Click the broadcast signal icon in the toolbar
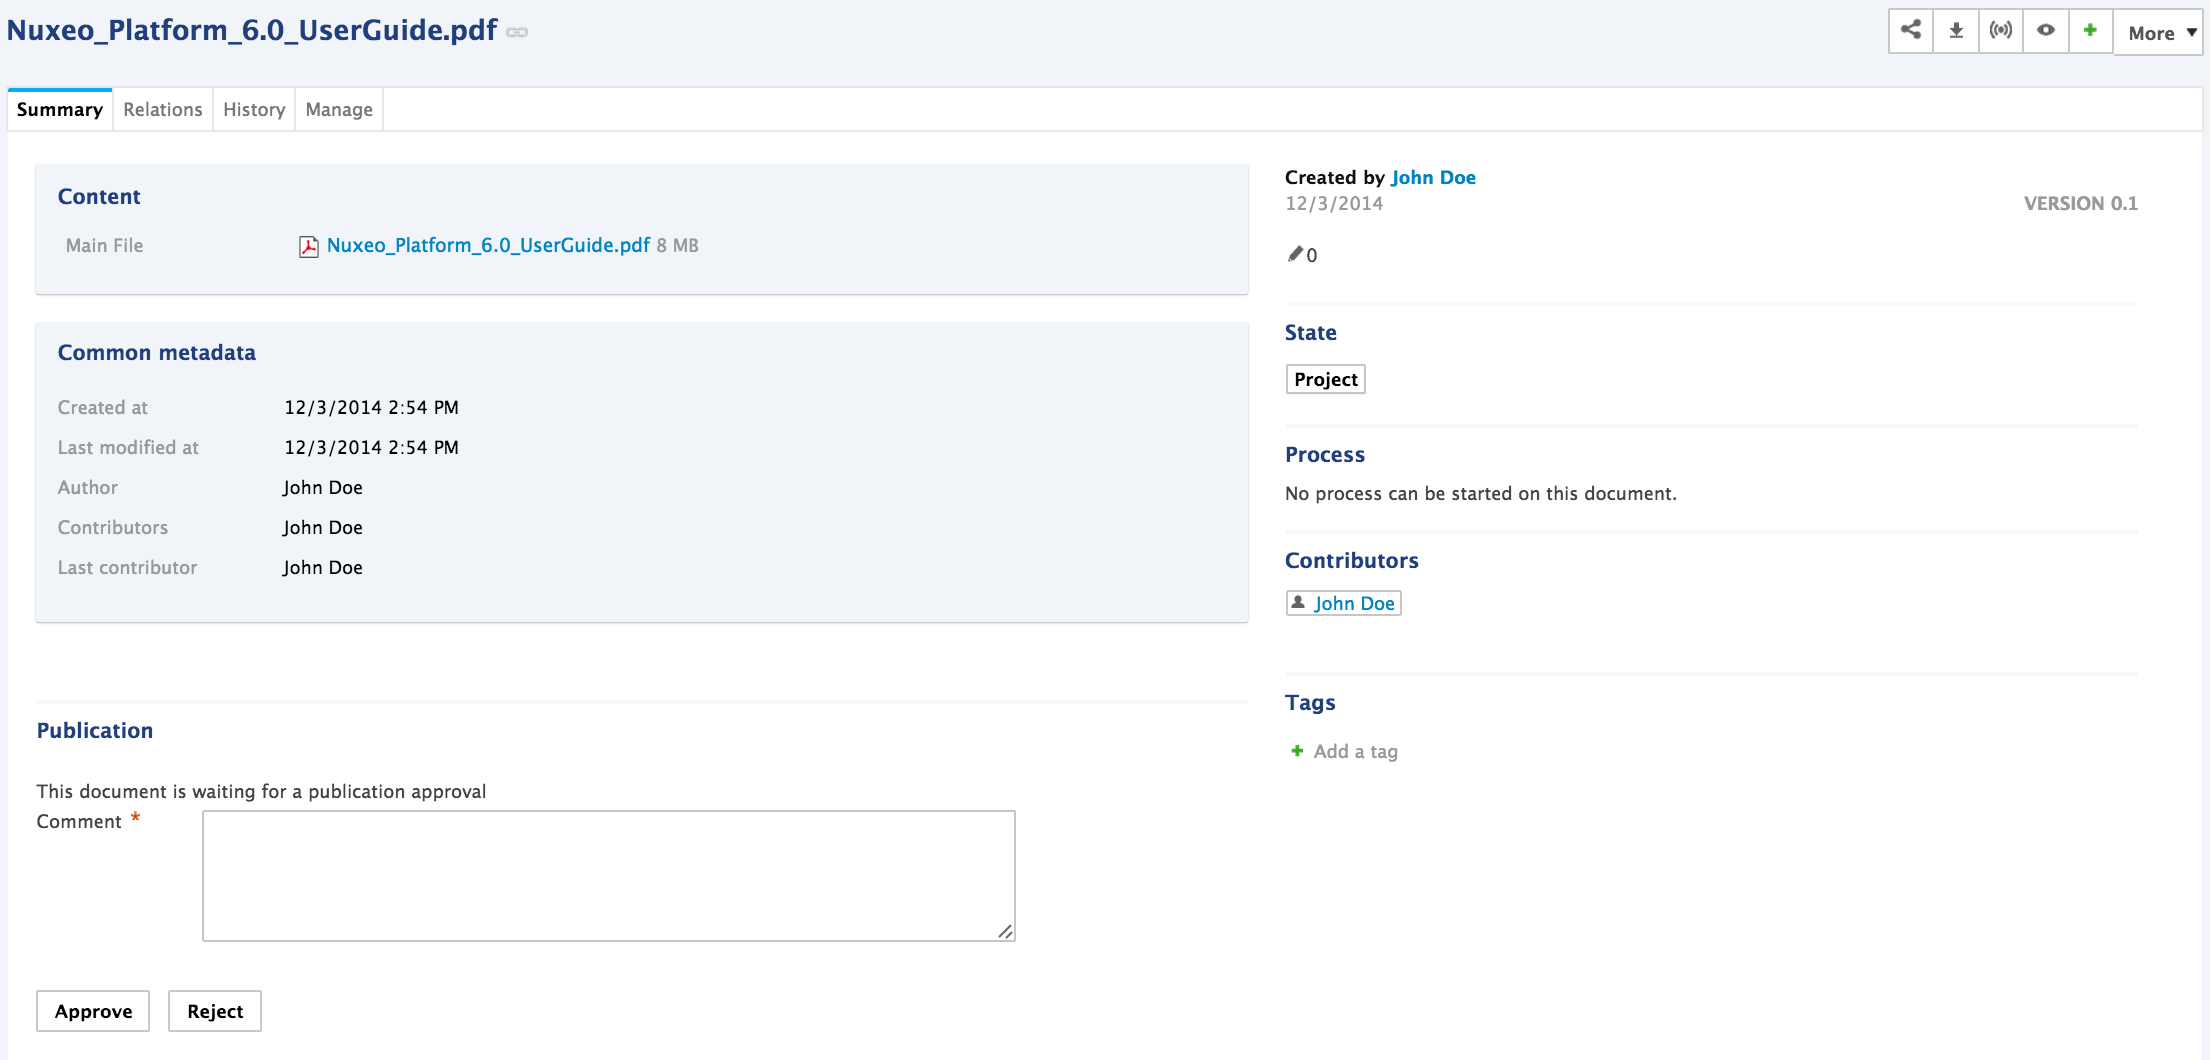The height and width of the screenshot is (1060, 2210). click(2001, 30)
